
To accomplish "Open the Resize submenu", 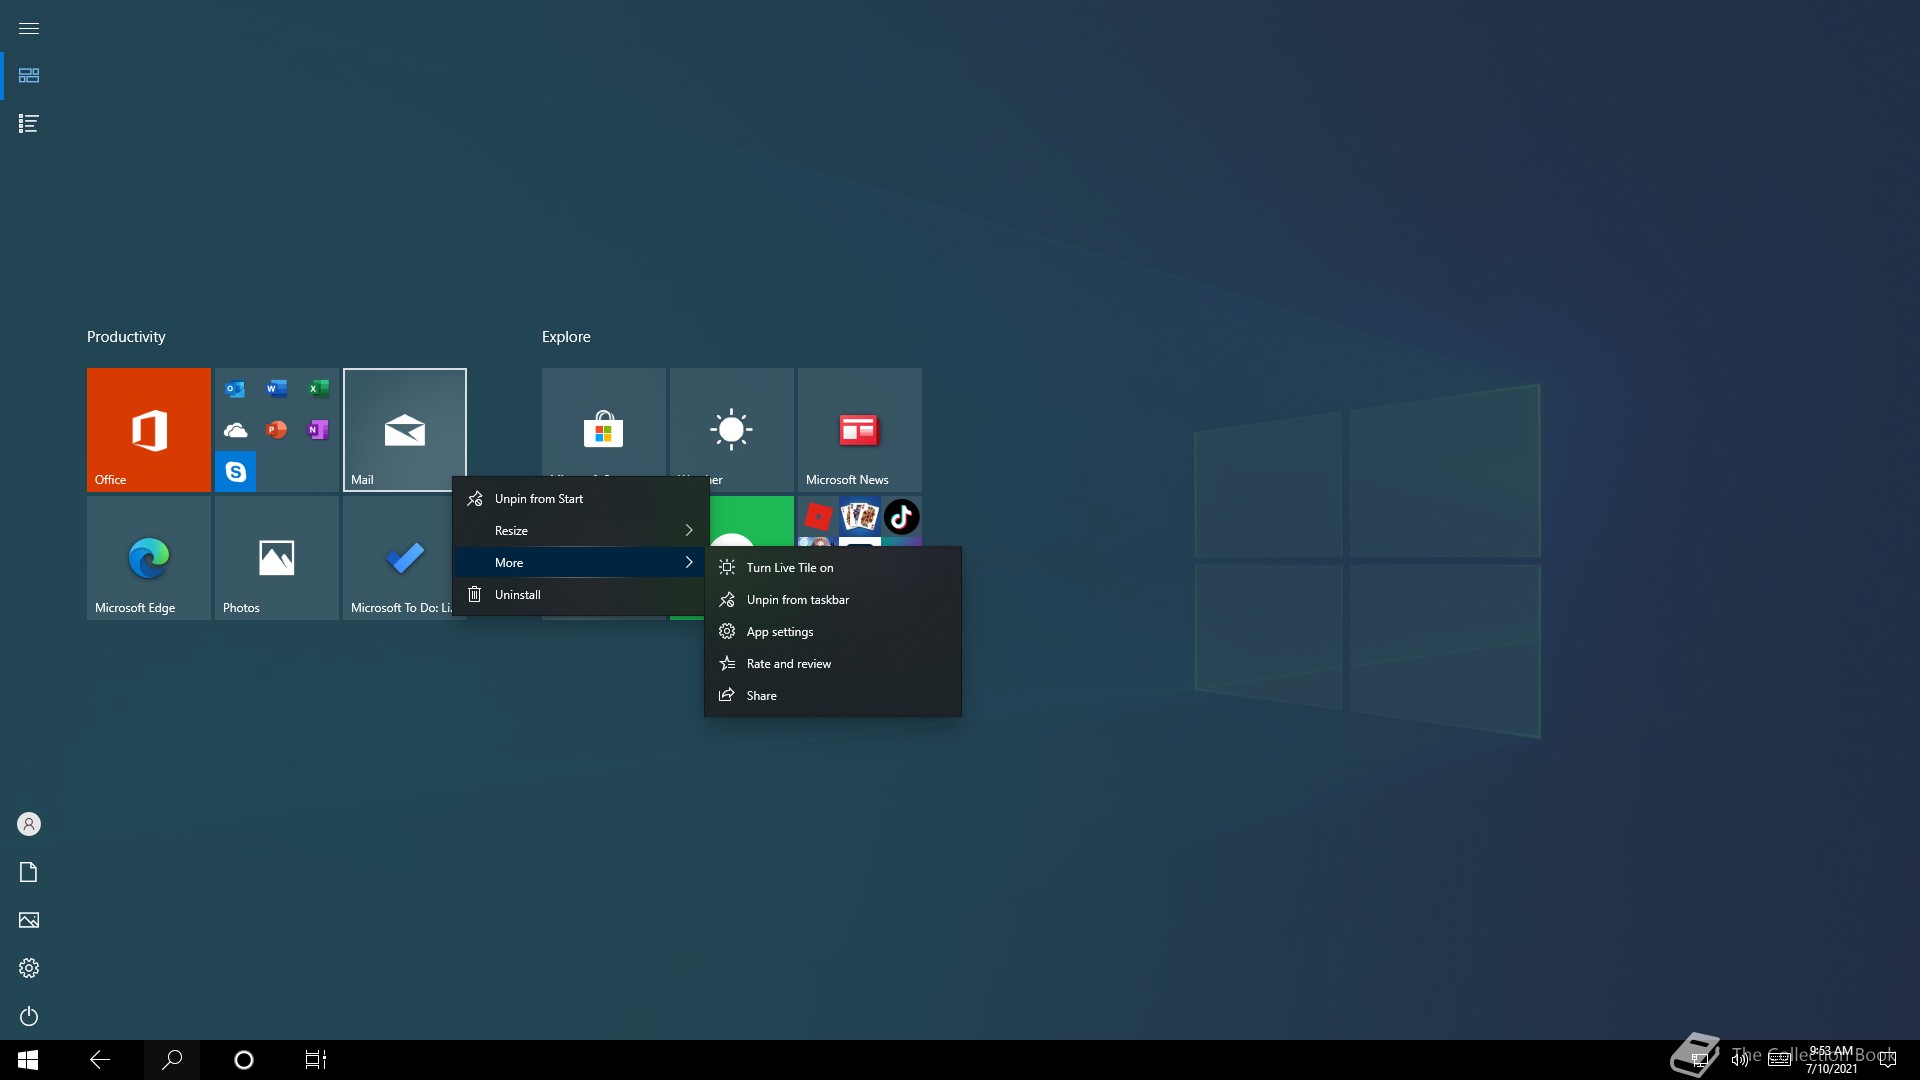I will click(581, 531).
